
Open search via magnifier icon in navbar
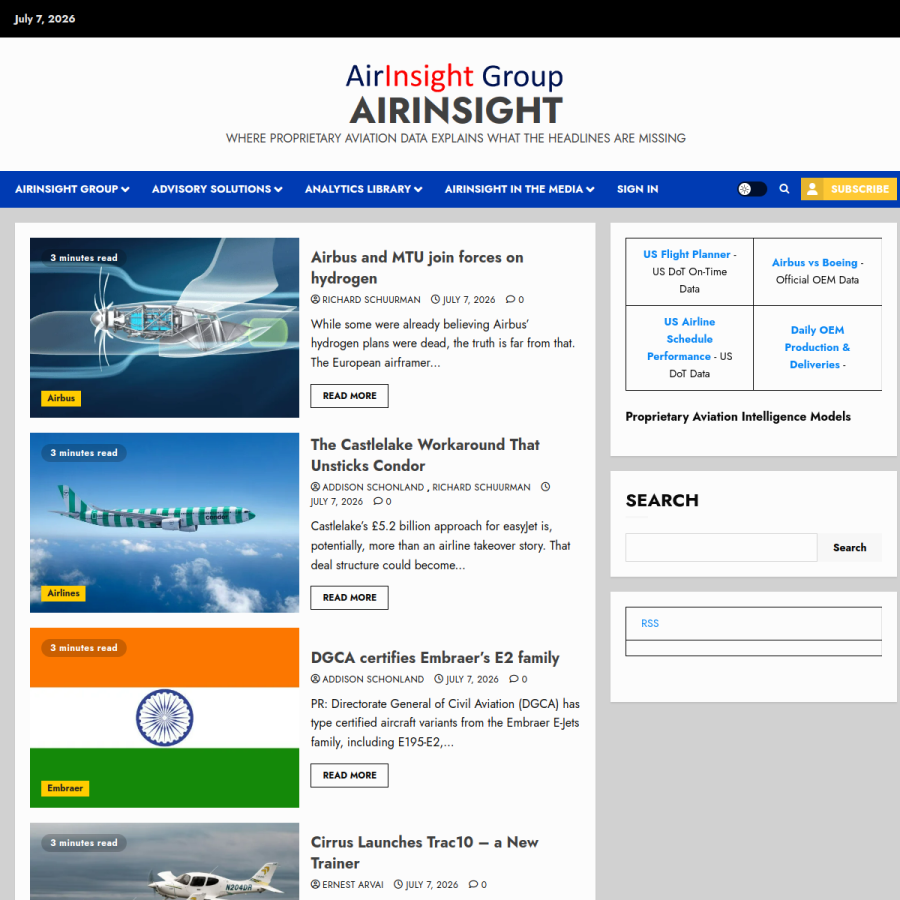tap(784, 189)
